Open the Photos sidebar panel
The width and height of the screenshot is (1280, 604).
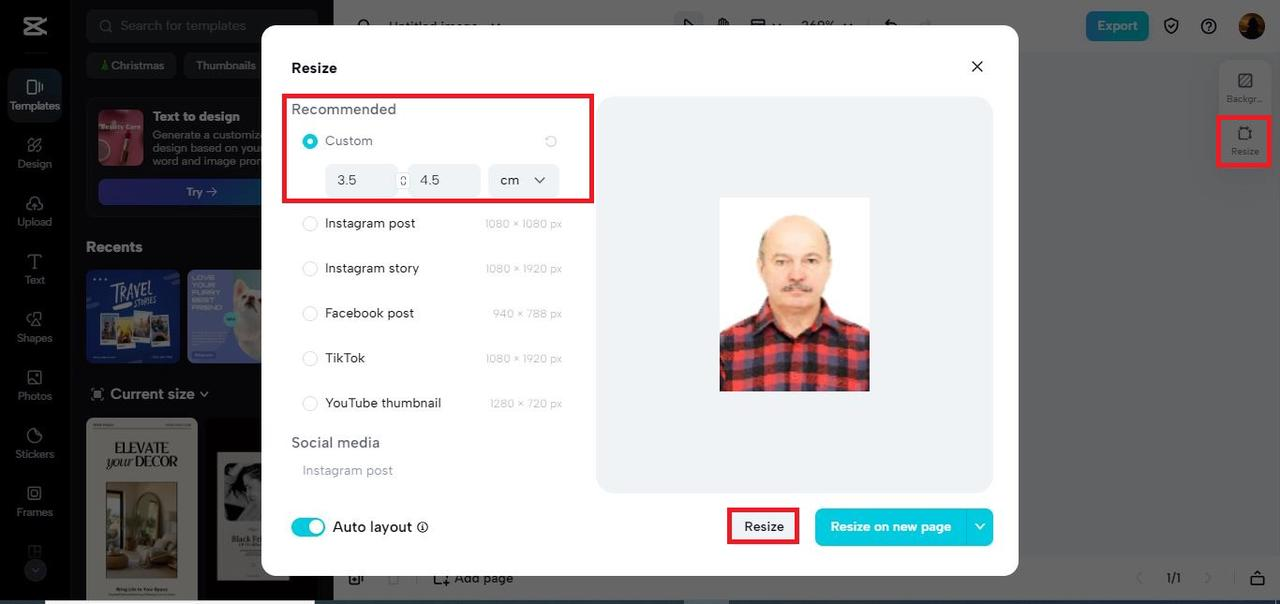[35, 385]
